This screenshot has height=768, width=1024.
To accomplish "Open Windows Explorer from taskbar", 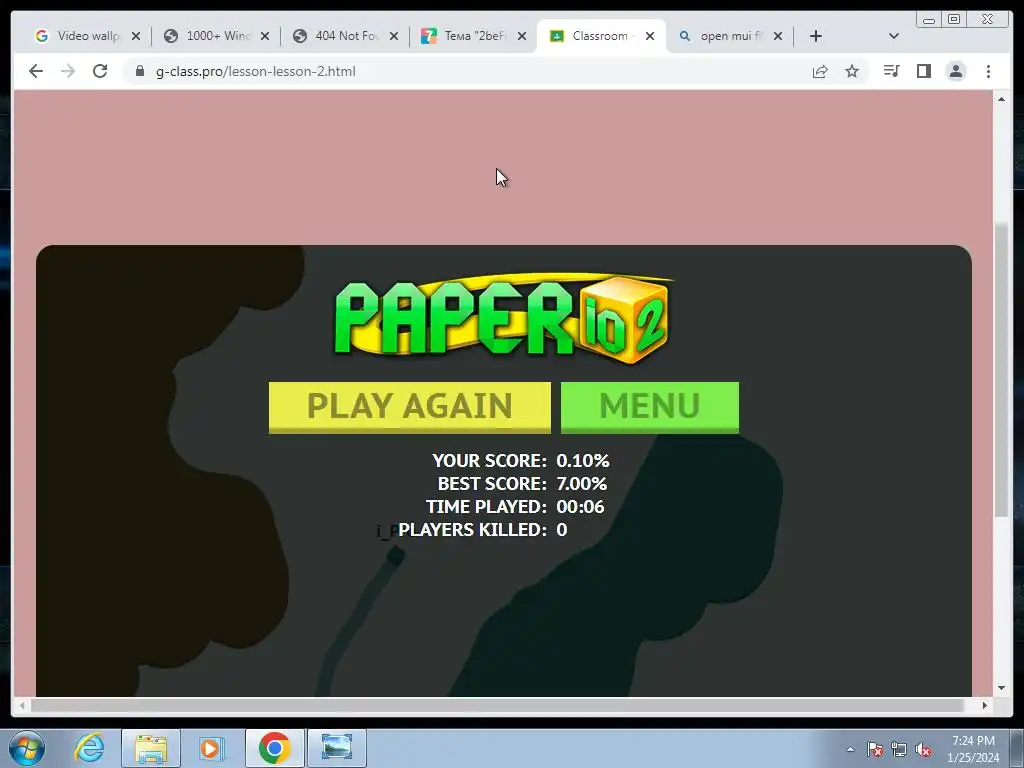I will (151, 748).
